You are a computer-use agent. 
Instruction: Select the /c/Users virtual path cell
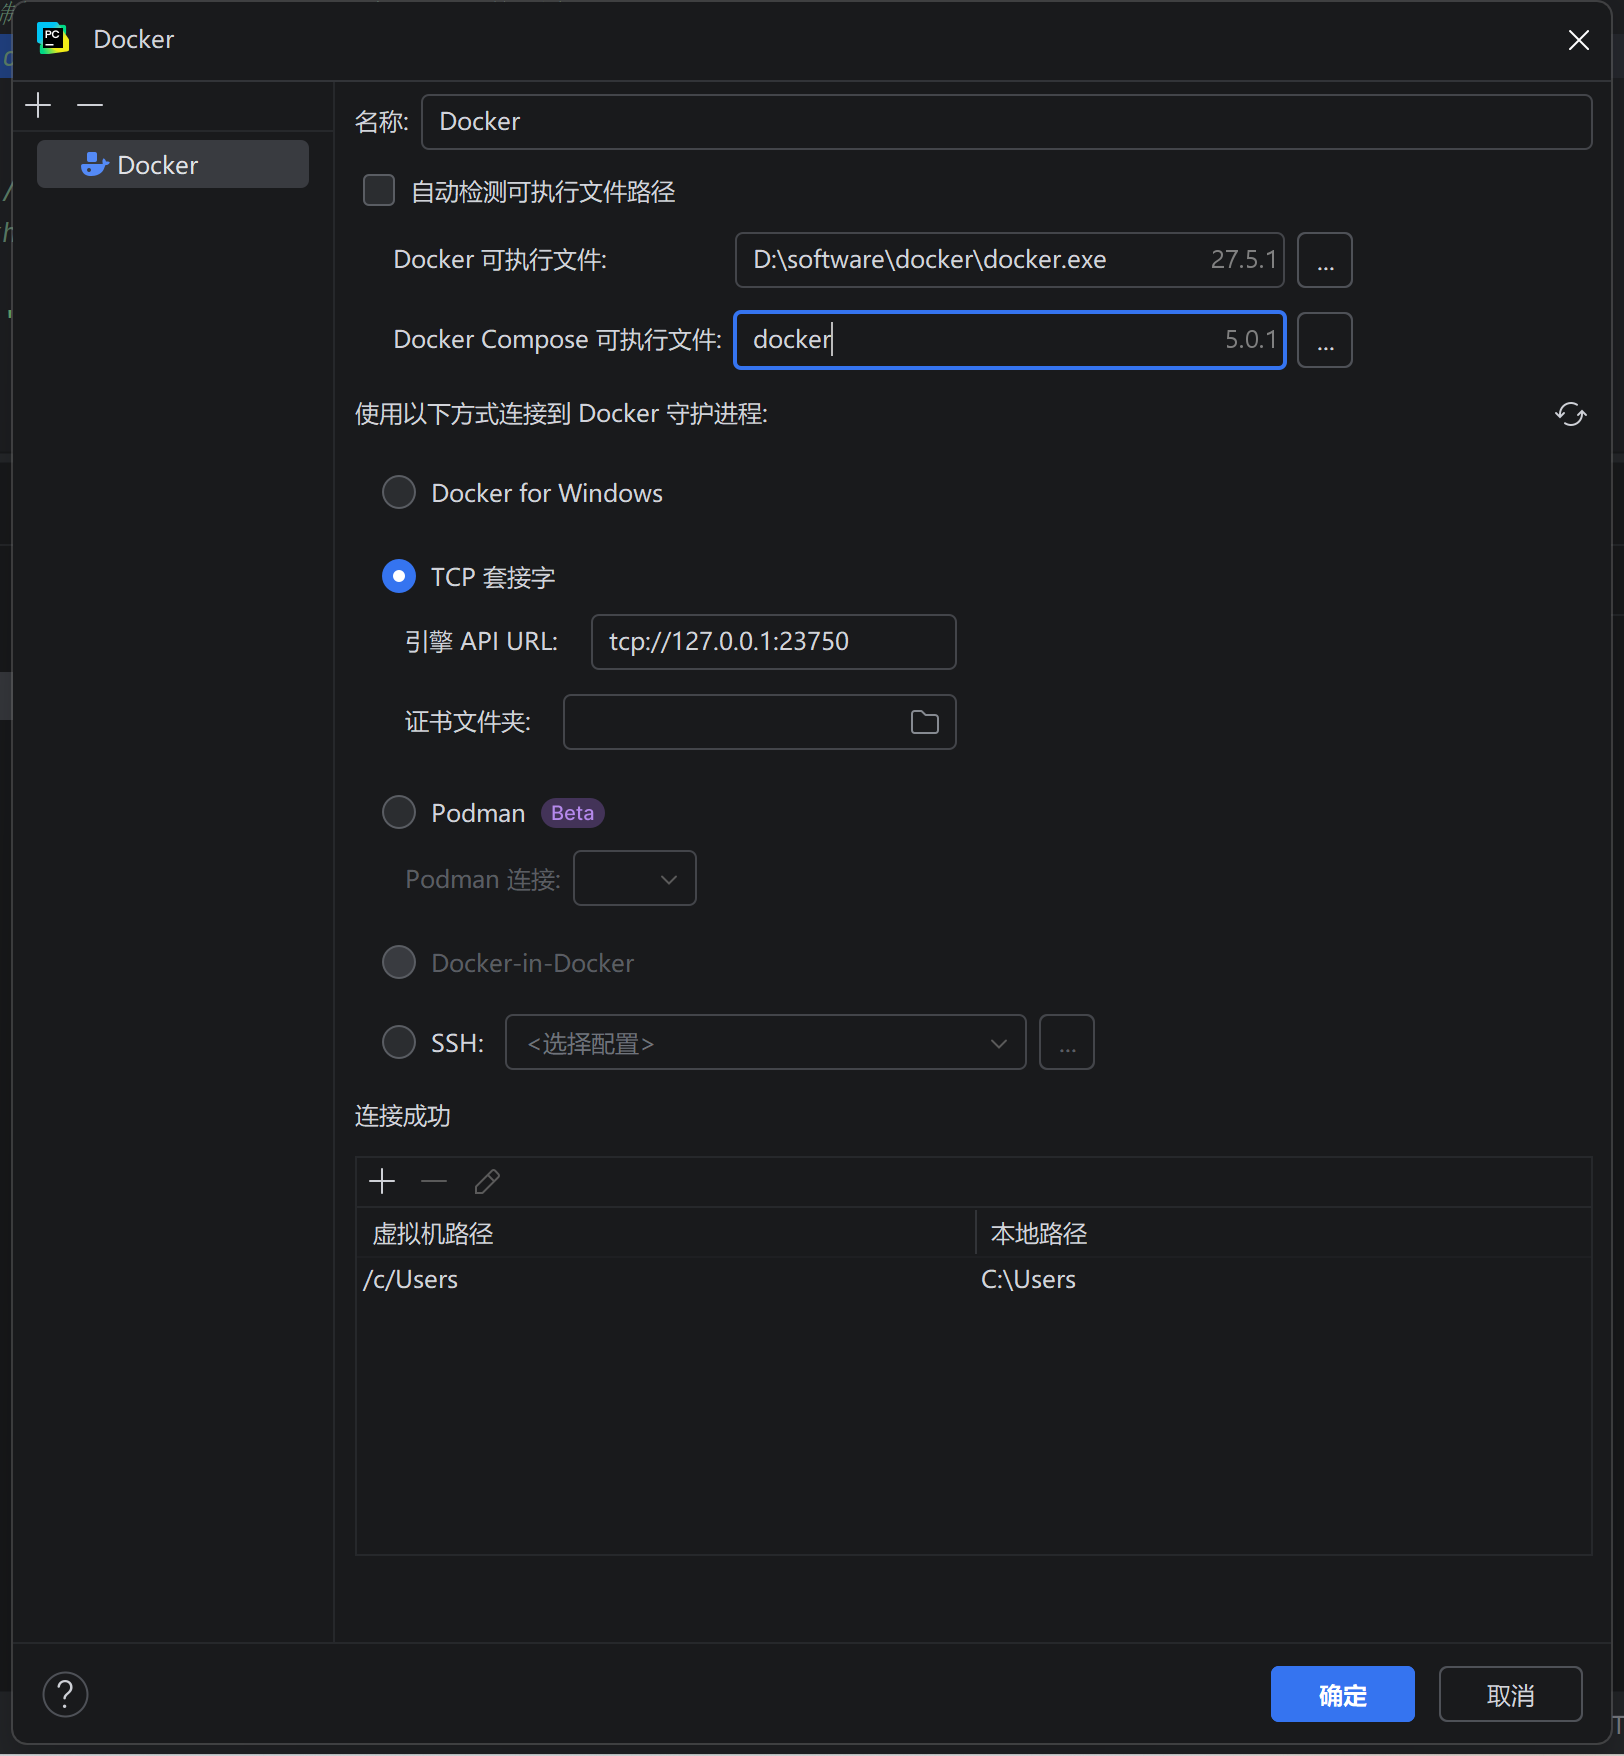click(x=665, y=1280)
